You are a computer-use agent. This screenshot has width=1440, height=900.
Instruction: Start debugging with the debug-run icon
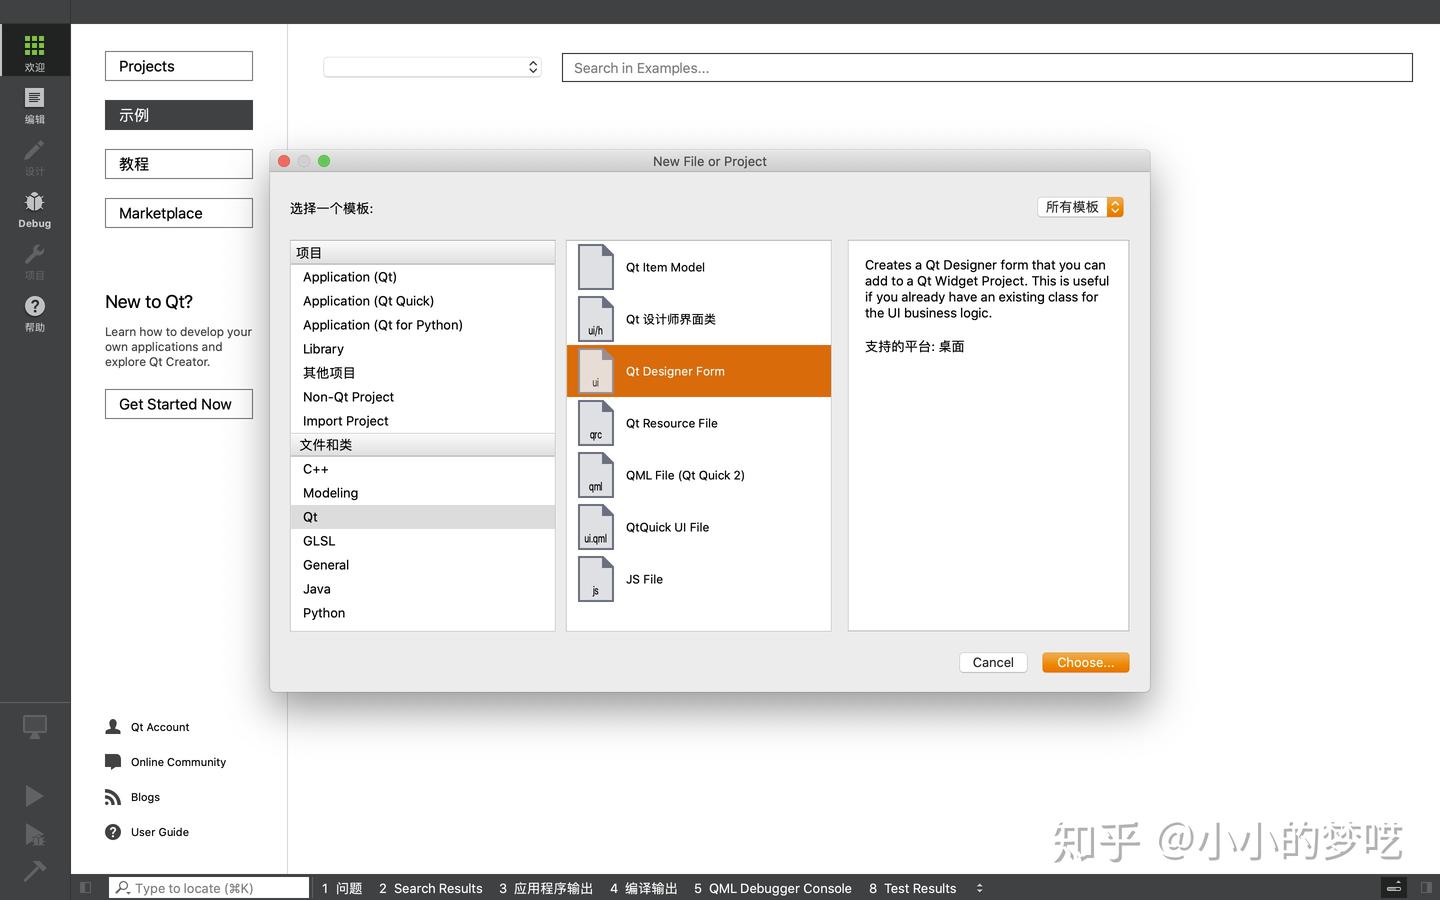[x=34, y=835]
